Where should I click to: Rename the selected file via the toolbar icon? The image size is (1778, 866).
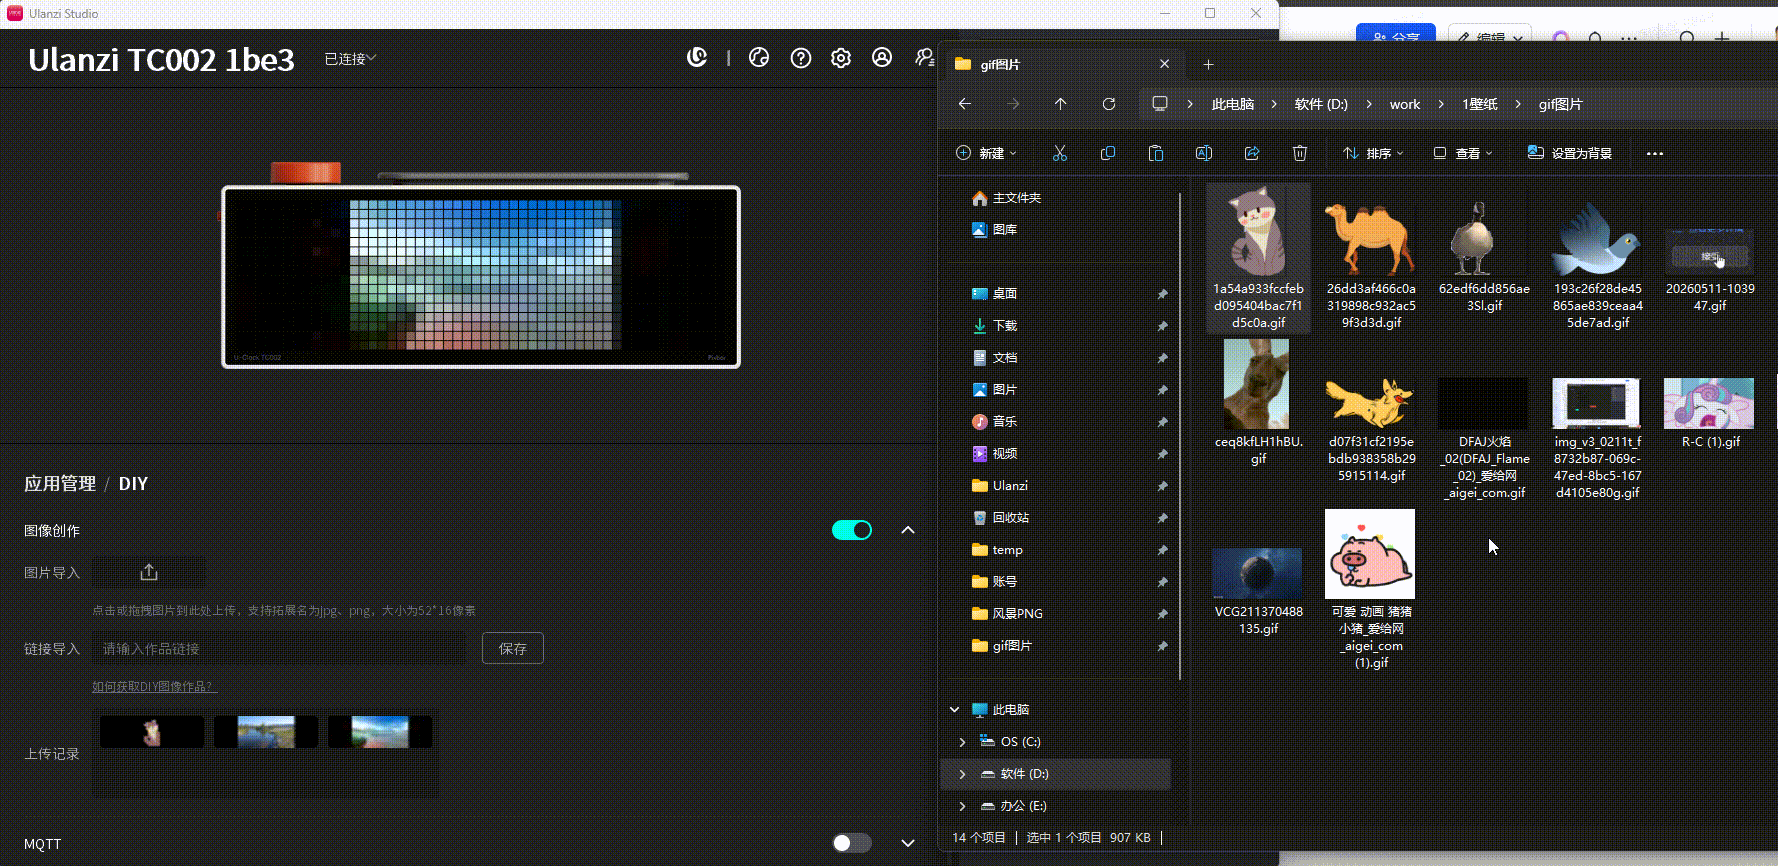[x=1204, y=153]
